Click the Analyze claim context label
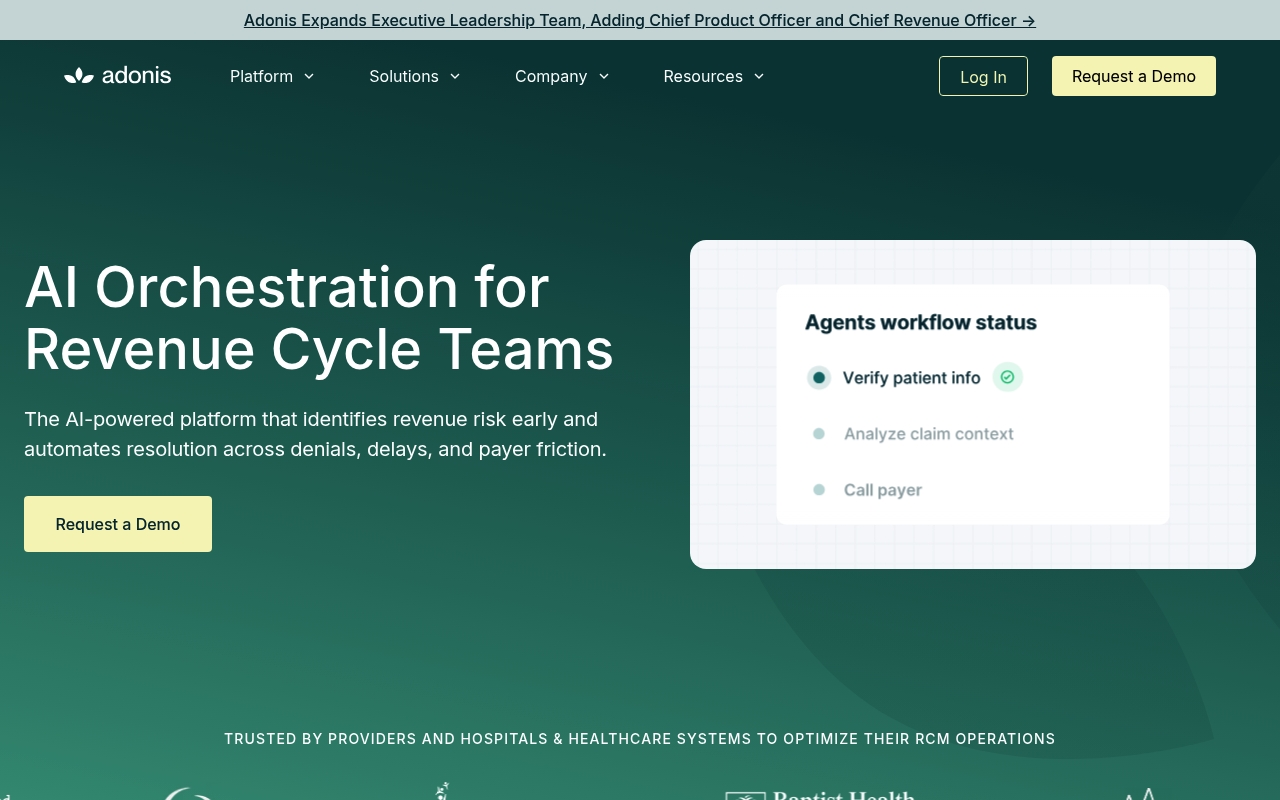The height and width of the screenshot is (800, 1280). pyautogui.click(x=929, y=434)
